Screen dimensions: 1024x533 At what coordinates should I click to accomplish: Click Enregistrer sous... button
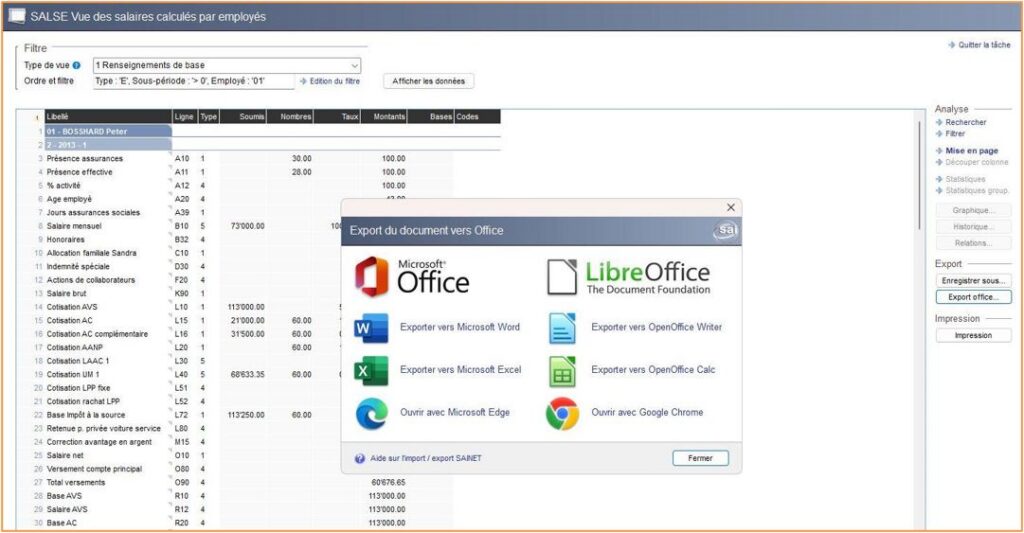point(973,280)
